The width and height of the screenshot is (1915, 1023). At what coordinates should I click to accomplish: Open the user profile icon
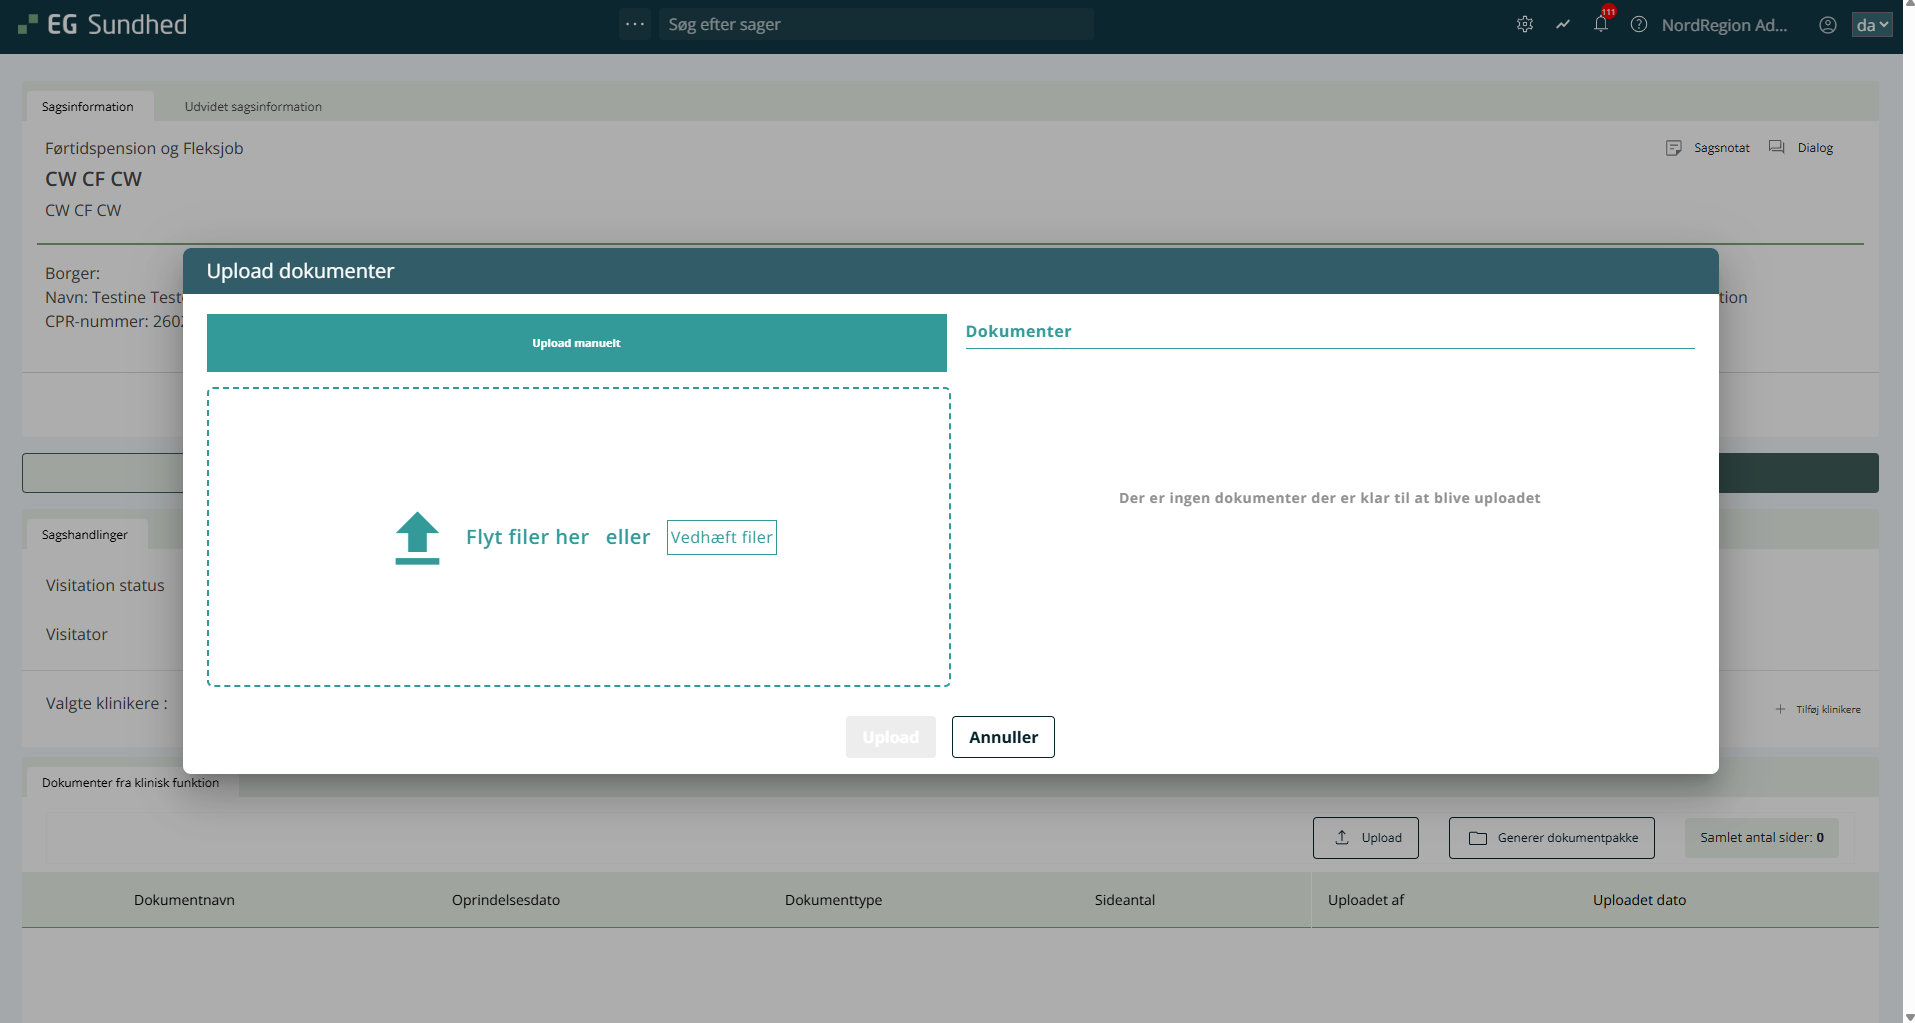[1827, 25]
